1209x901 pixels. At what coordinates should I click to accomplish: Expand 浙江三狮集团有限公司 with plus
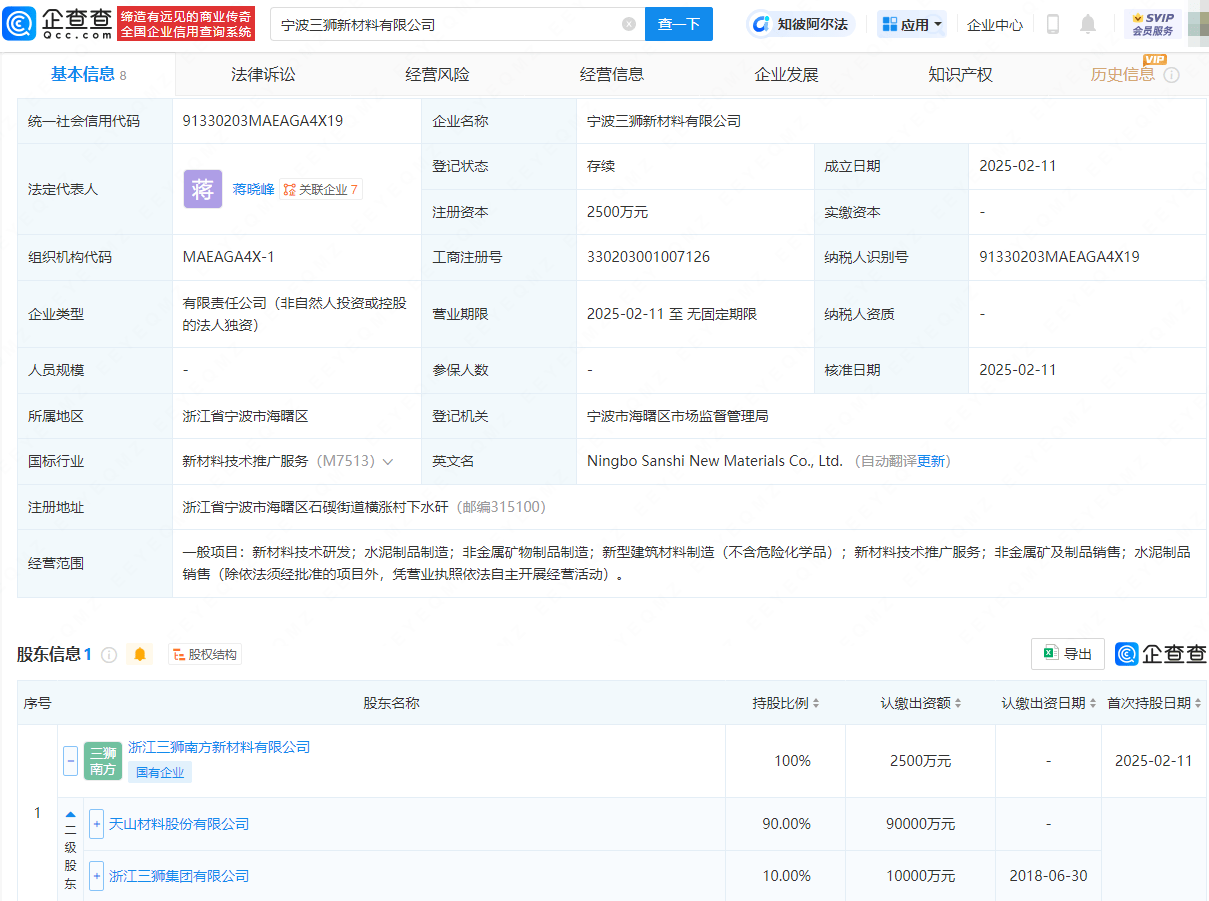(97, 876)
